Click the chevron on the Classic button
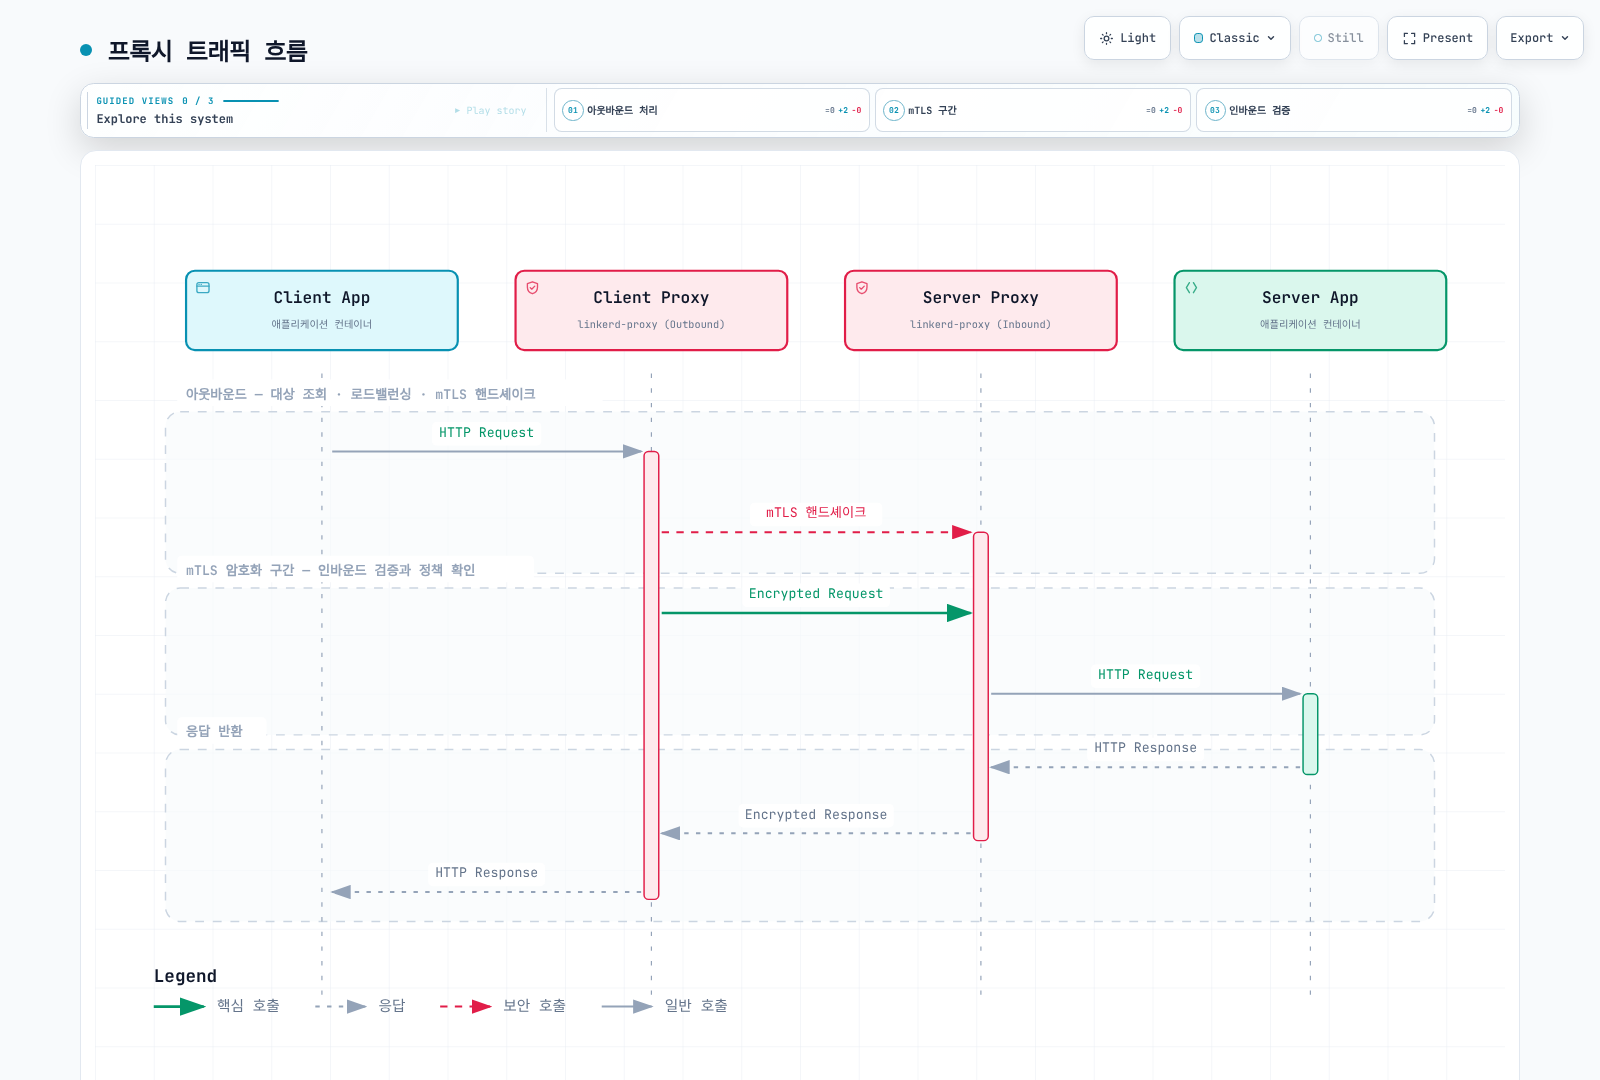The image size is (1600, 1080). click(x=1271, y=38)
